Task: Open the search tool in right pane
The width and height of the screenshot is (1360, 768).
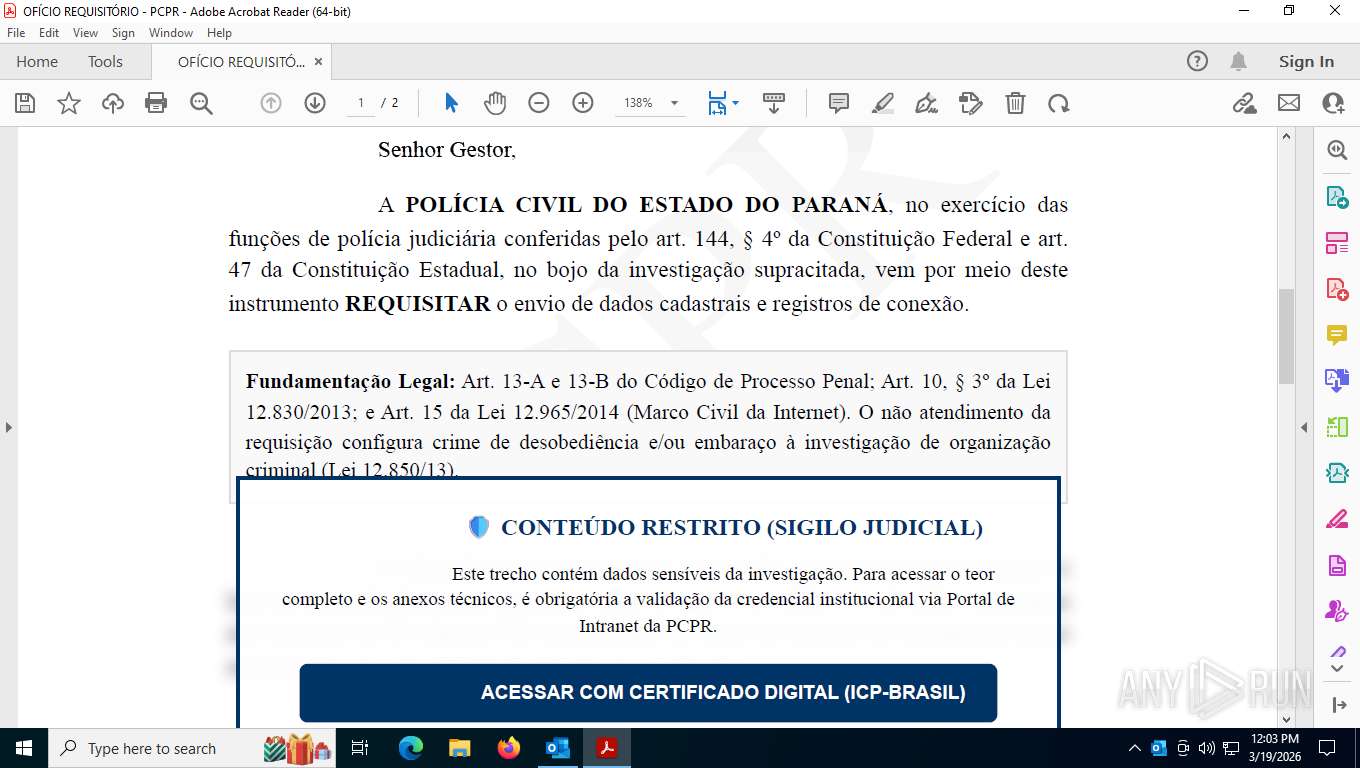Action: click(1337, 150)
